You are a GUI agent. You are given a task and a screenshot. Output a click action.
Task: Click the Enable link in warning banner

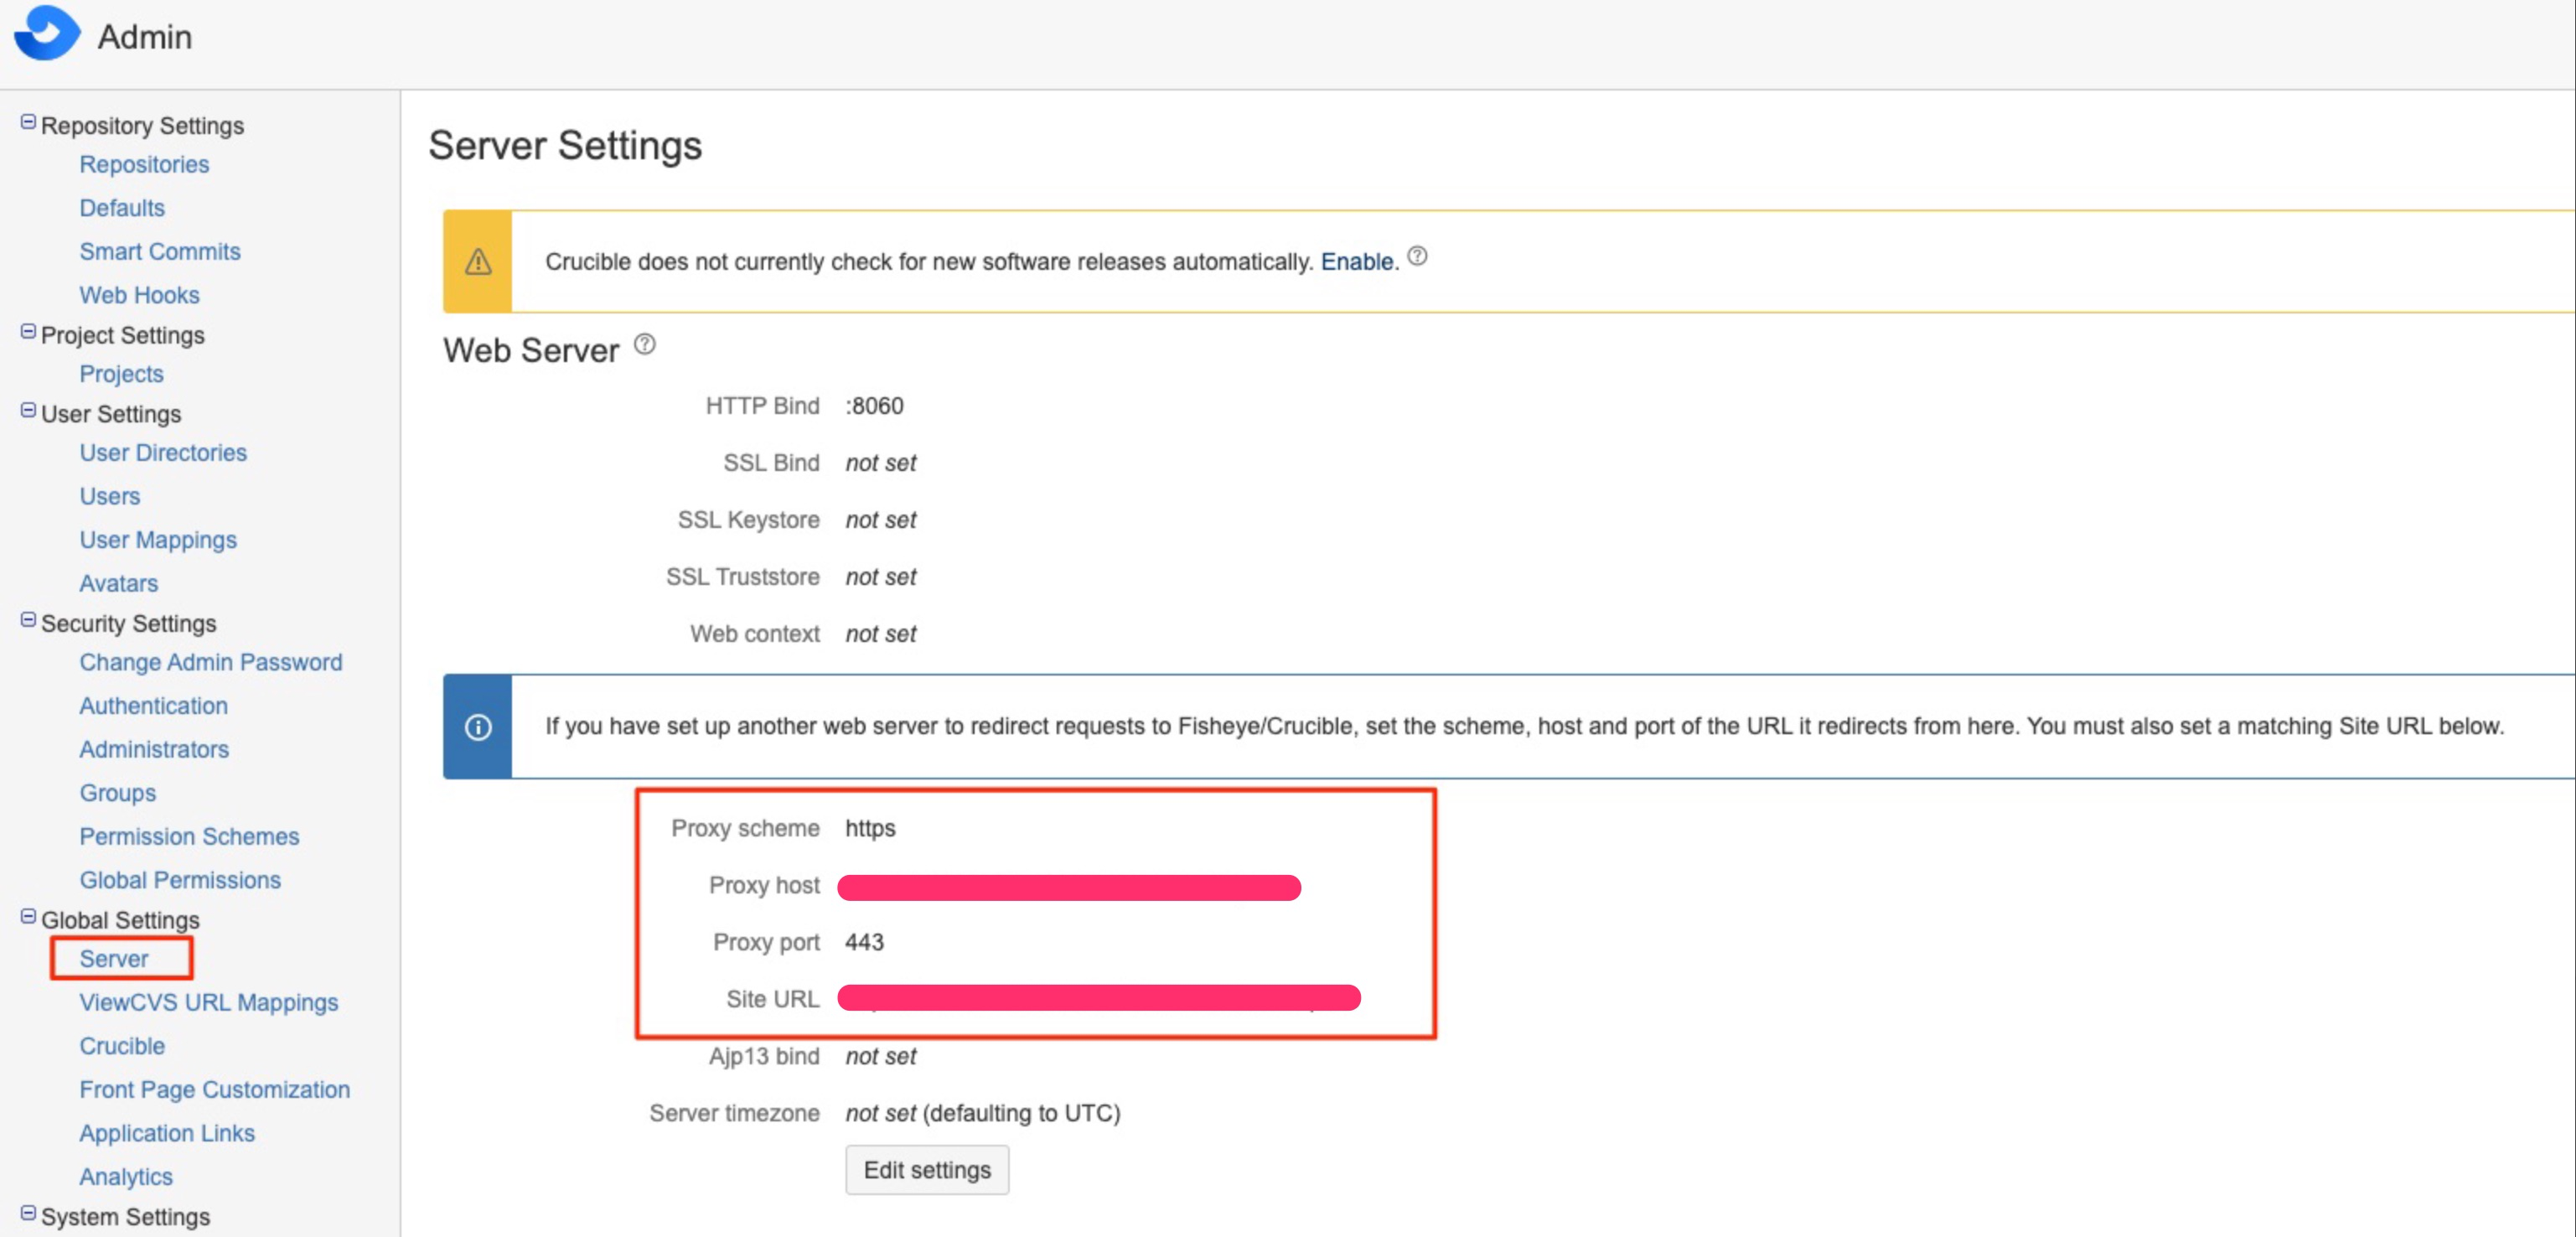(x=1356, y=262)
